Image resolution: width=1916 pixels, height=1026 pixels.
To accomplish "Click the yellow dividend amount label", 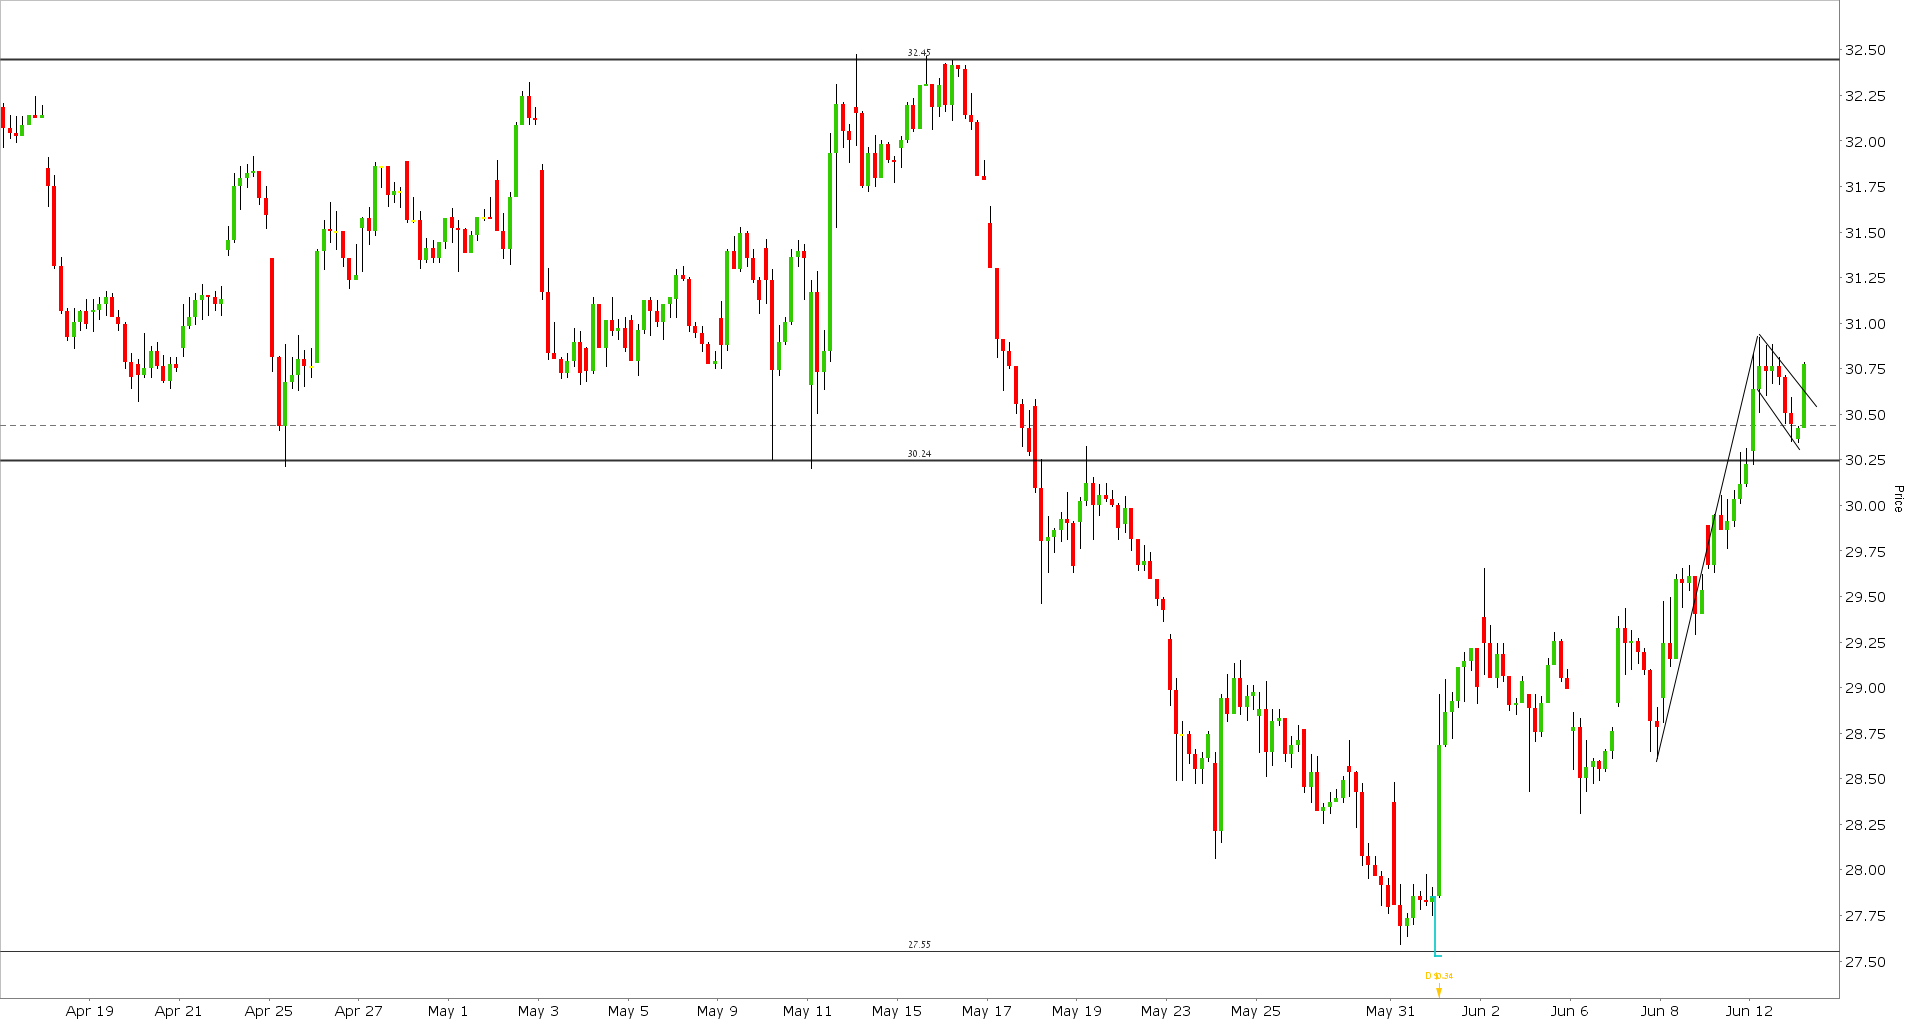I will (1440, 976).
